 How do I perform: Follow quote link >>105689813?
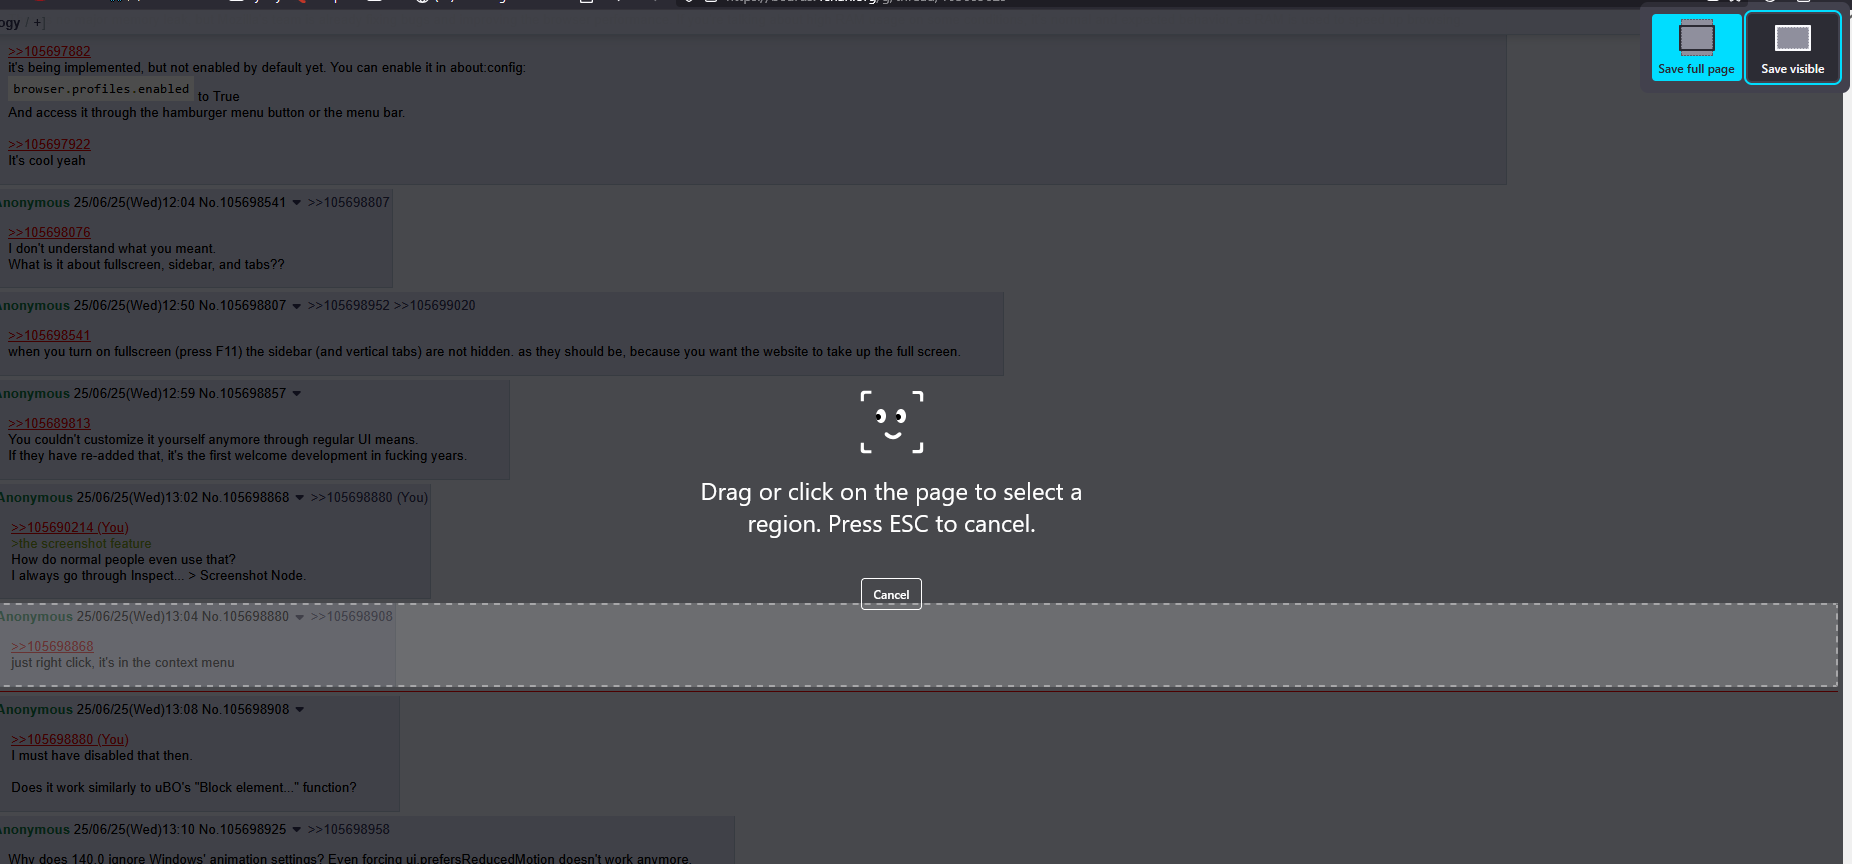point(49,423)
